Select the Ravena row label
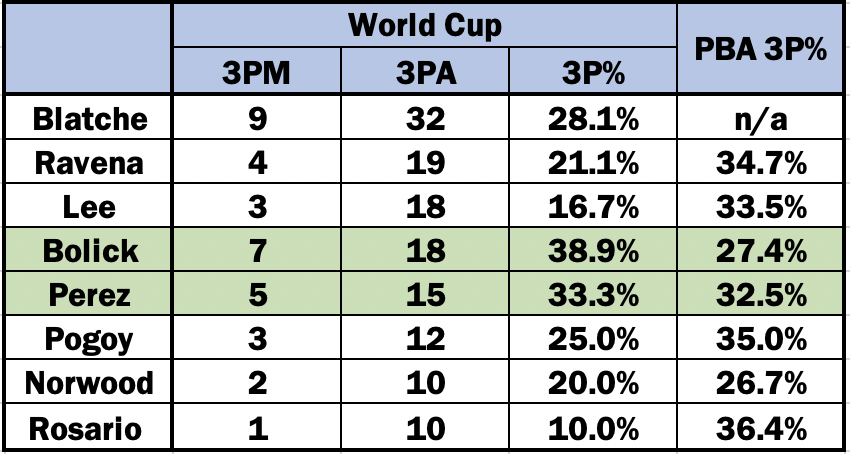850x454 pixels. click(88, 162)
